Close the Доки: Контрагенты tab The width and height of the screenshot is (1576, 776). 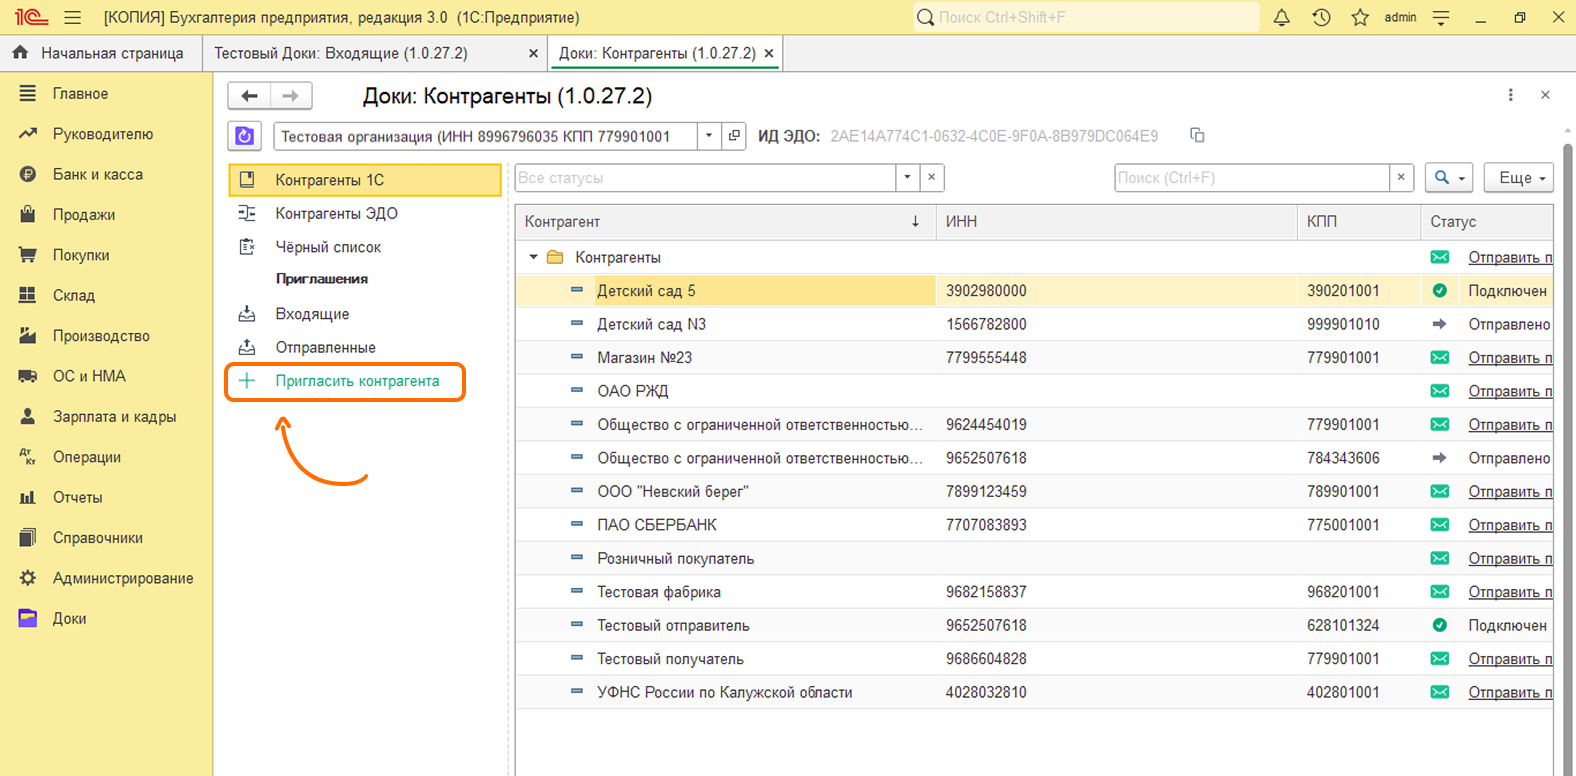click(x=768, y=53)
